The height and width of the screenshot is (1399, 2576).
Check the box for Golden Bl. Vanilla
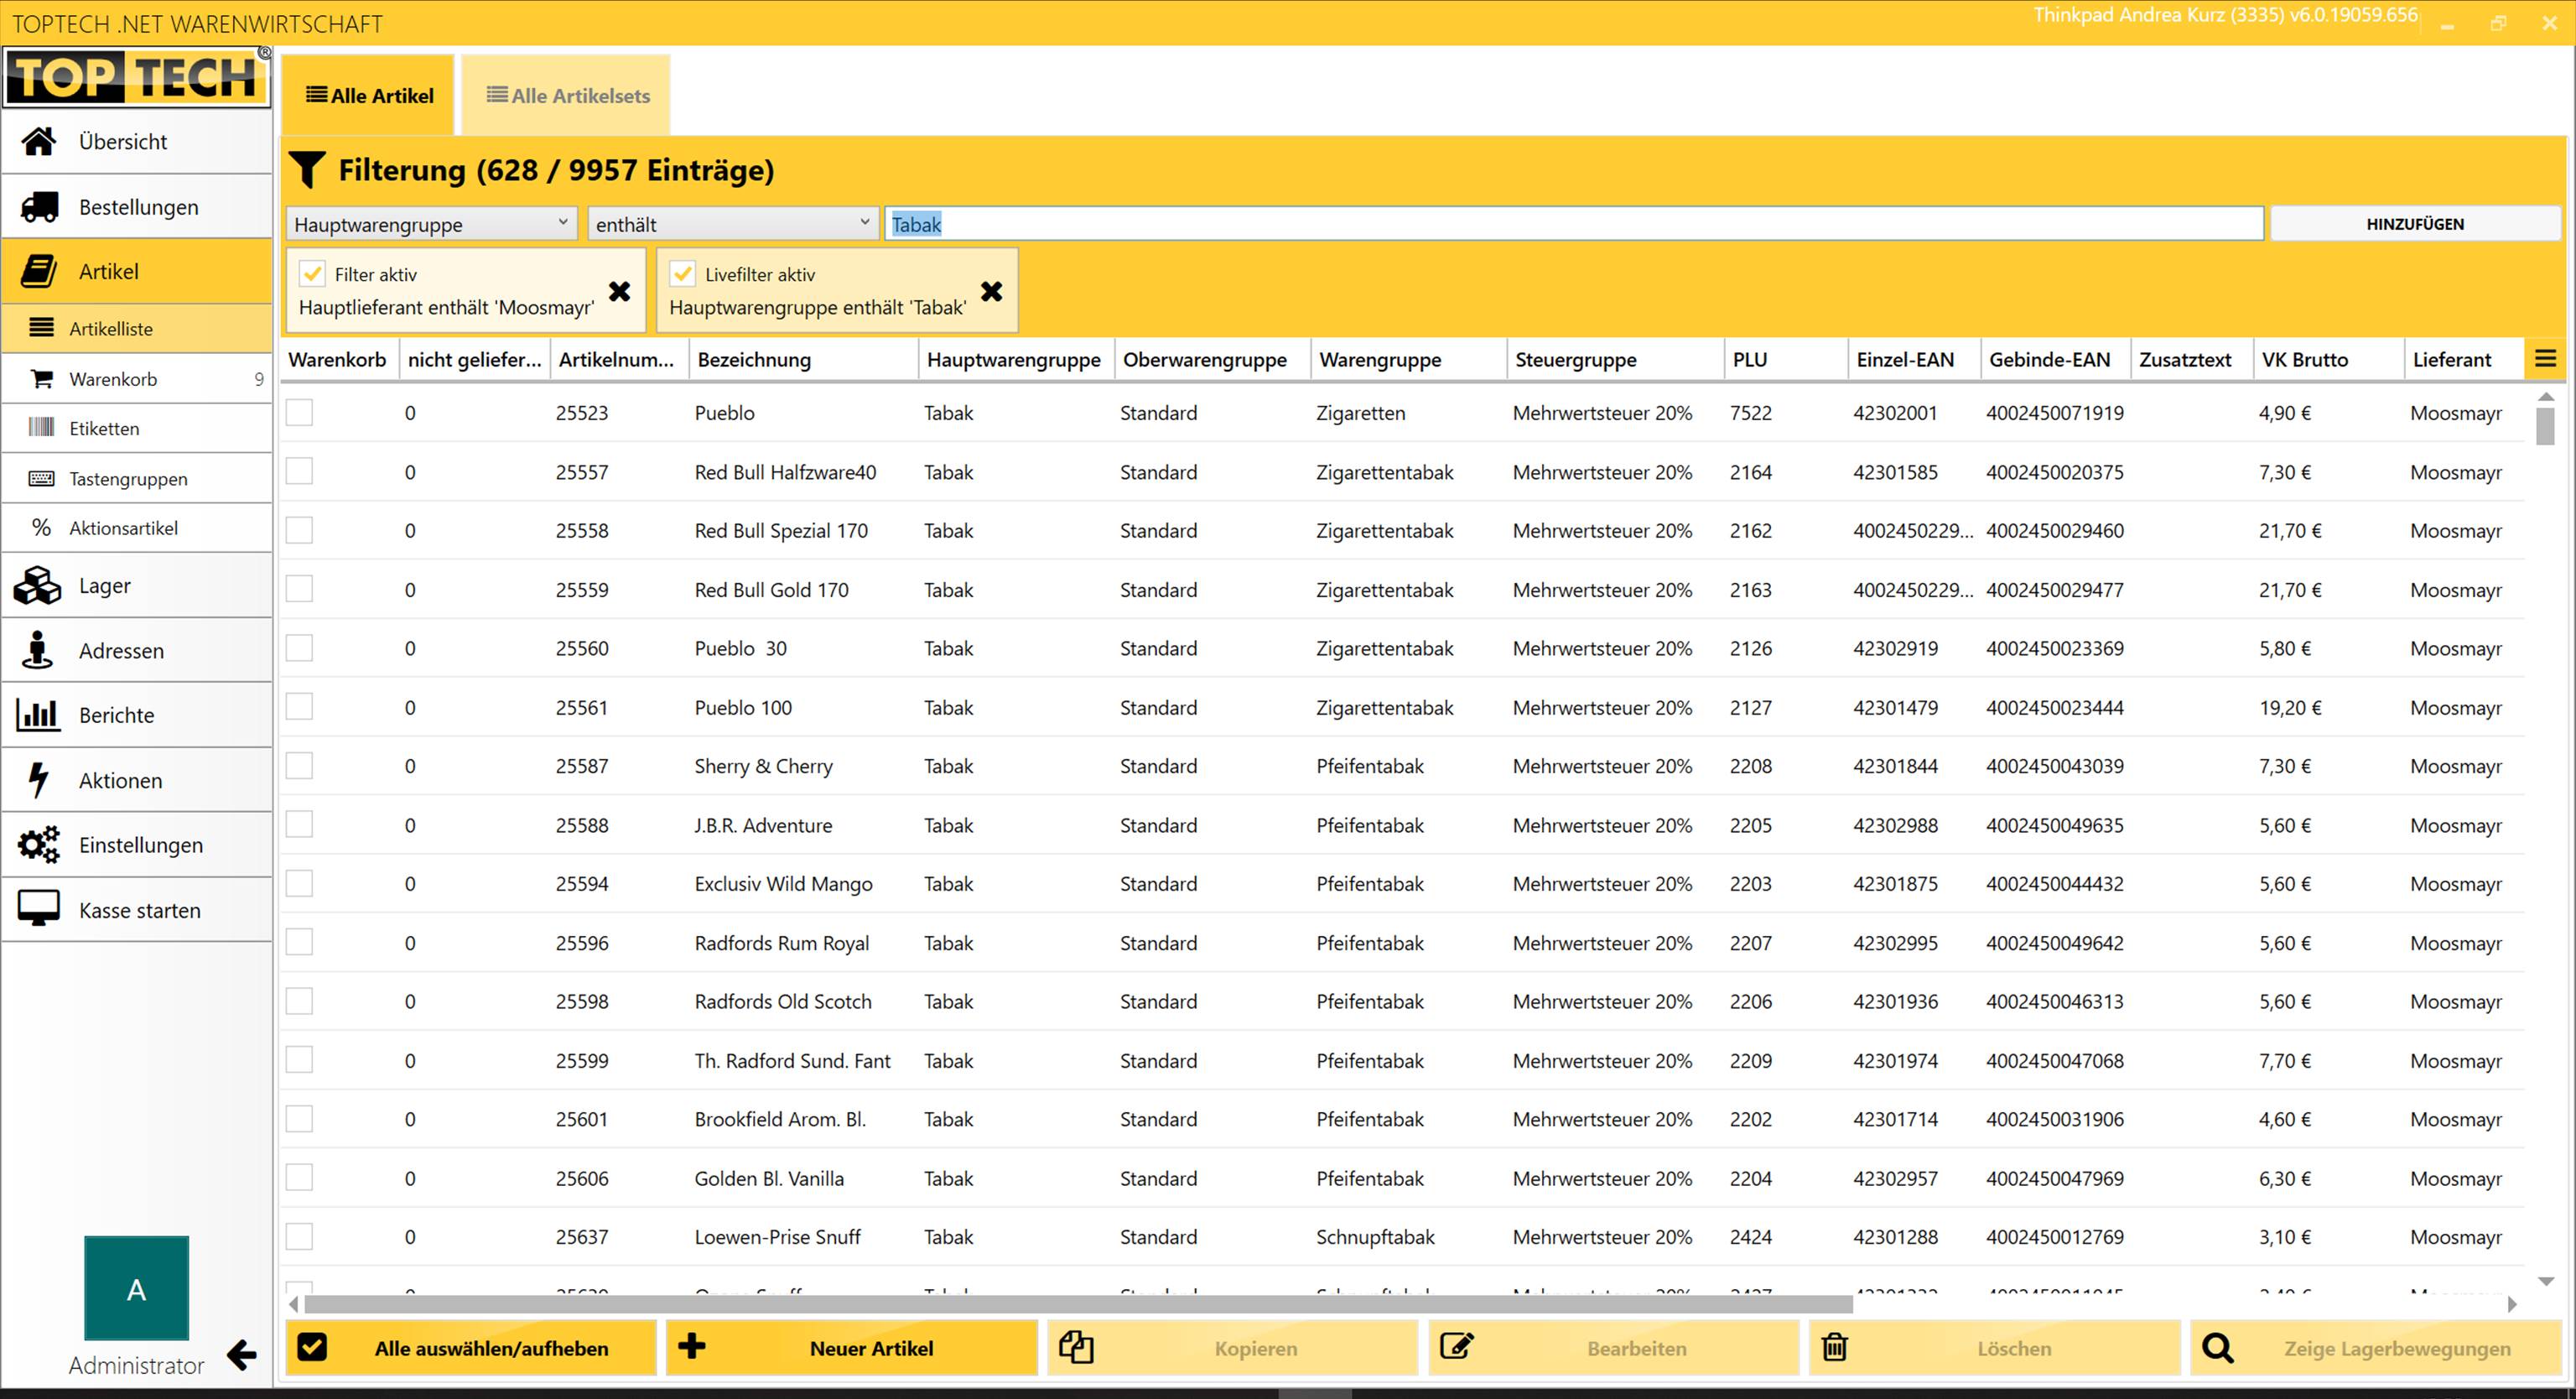(299, 1178)
